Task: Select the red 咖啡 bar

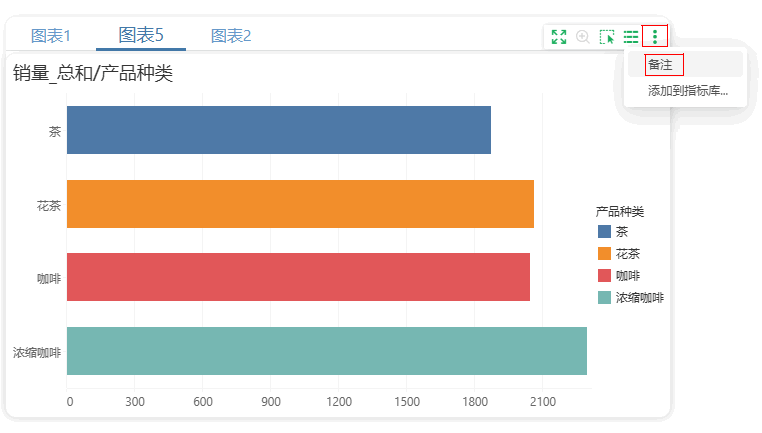Action: [298, 277]
